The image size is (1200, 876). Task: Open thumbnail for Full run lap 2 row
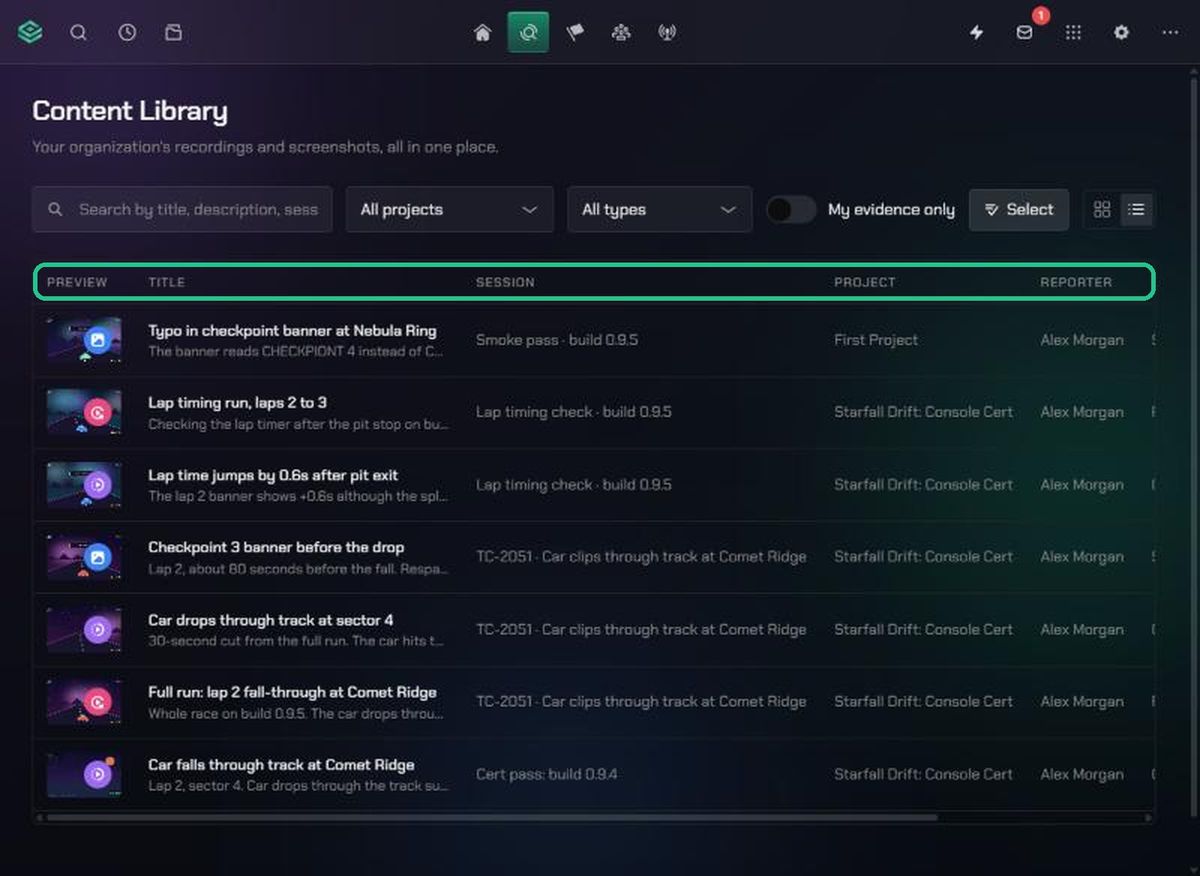84,702
